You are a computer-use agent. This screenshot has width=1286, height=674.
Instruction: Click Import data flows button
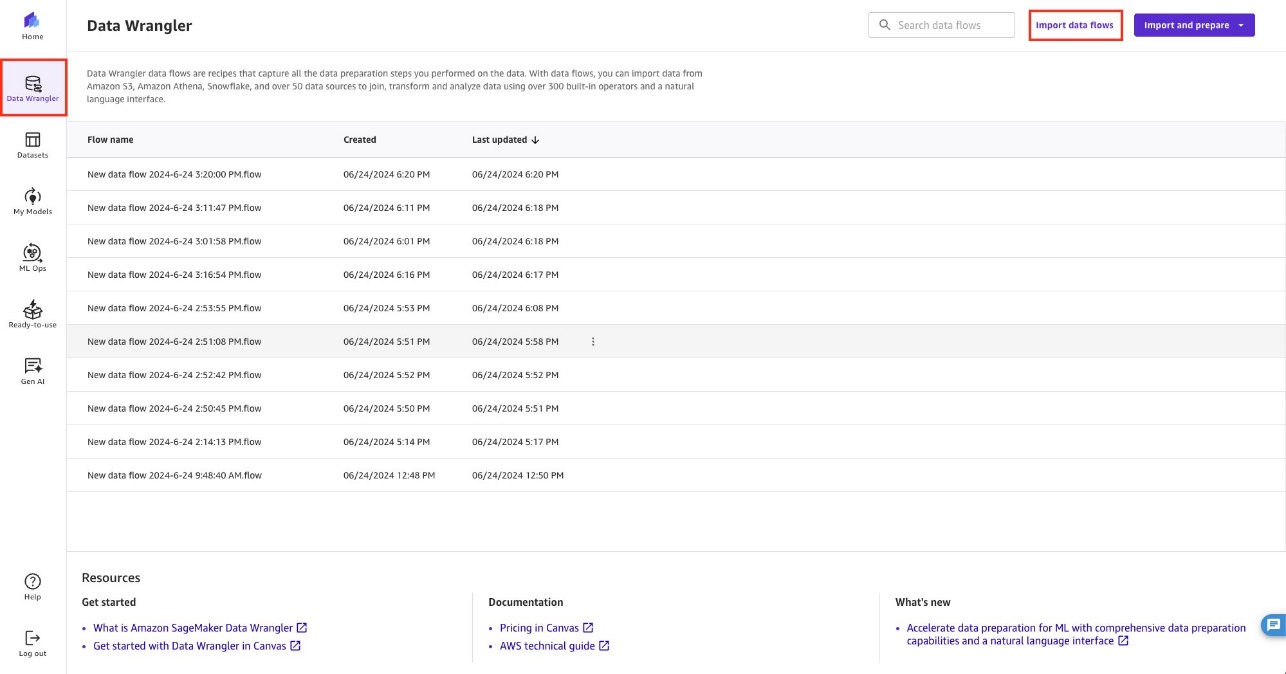[x=1075, y=25]
